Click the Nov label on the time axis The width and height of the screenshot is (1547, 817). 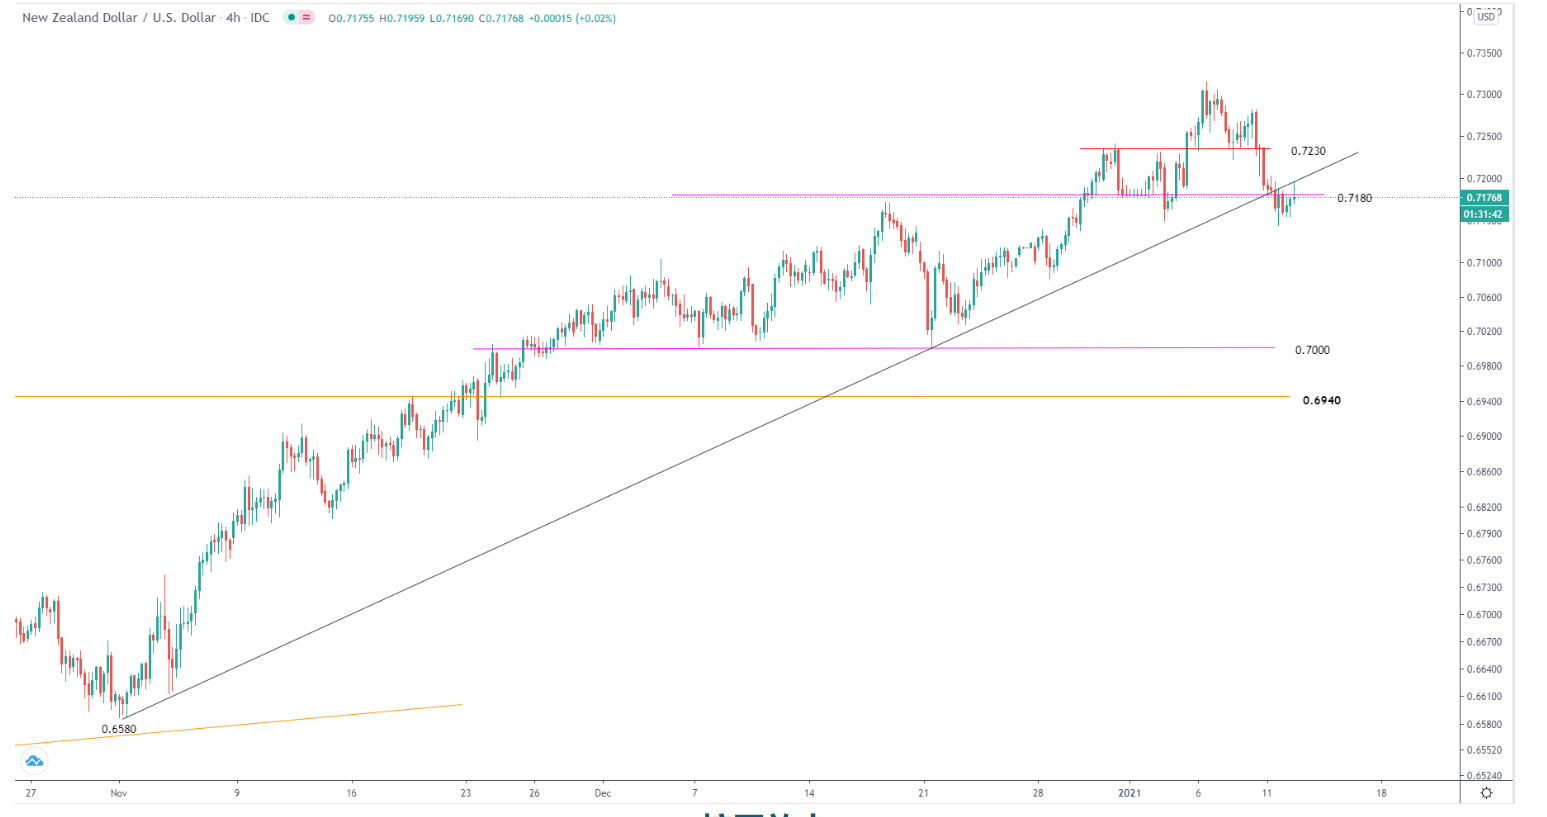pyautogui.click(x=119, y=793)
